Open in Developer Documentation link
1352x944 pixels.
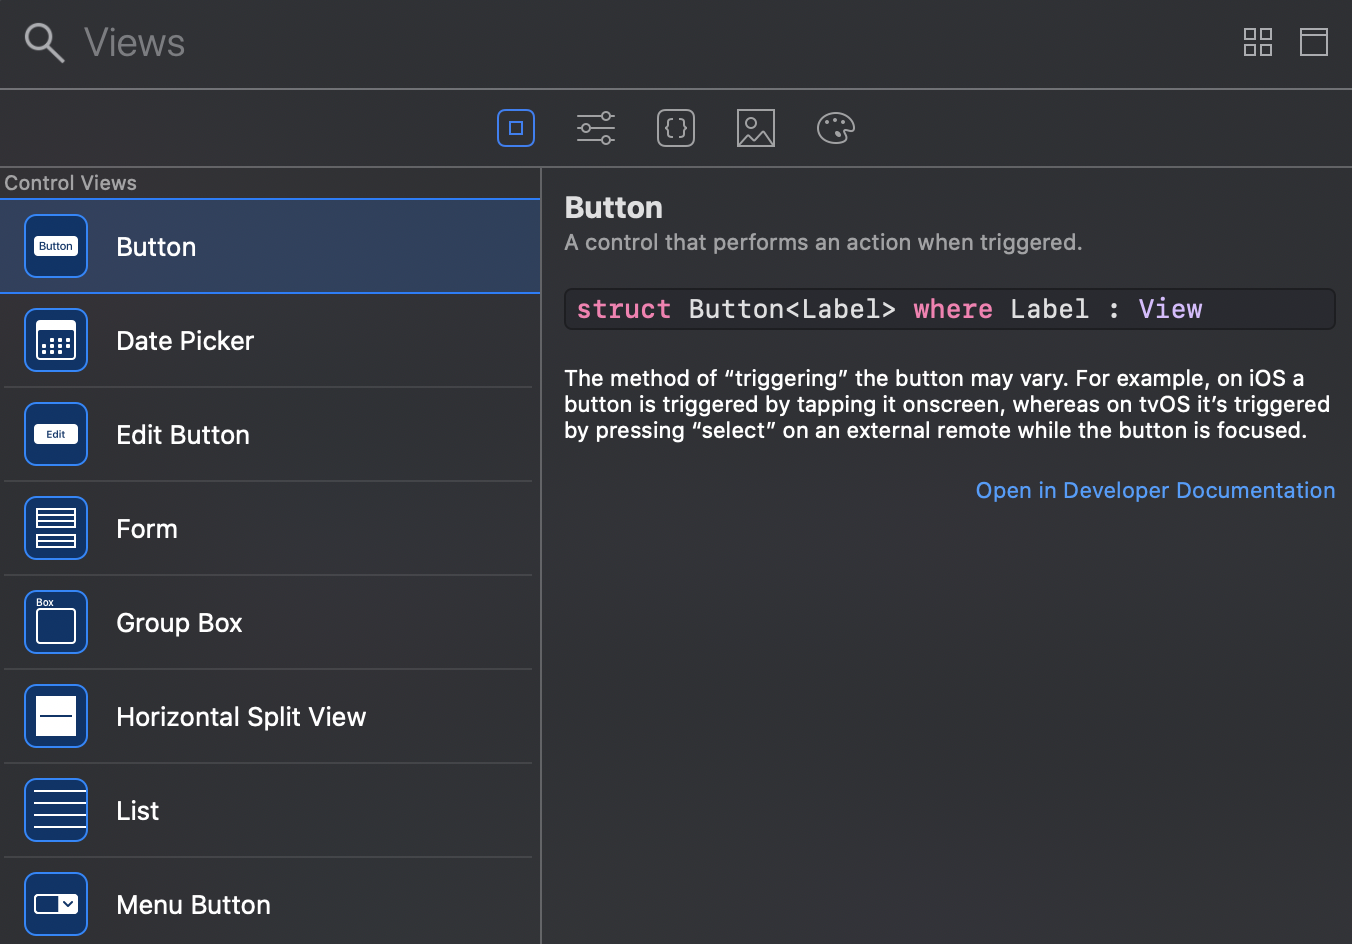pos(1155,491)
